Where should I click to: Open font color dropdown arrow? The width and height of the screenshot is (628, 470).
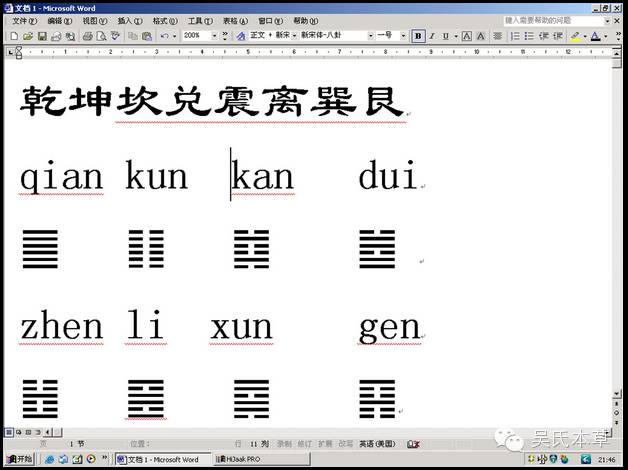[x=606, y=36]
